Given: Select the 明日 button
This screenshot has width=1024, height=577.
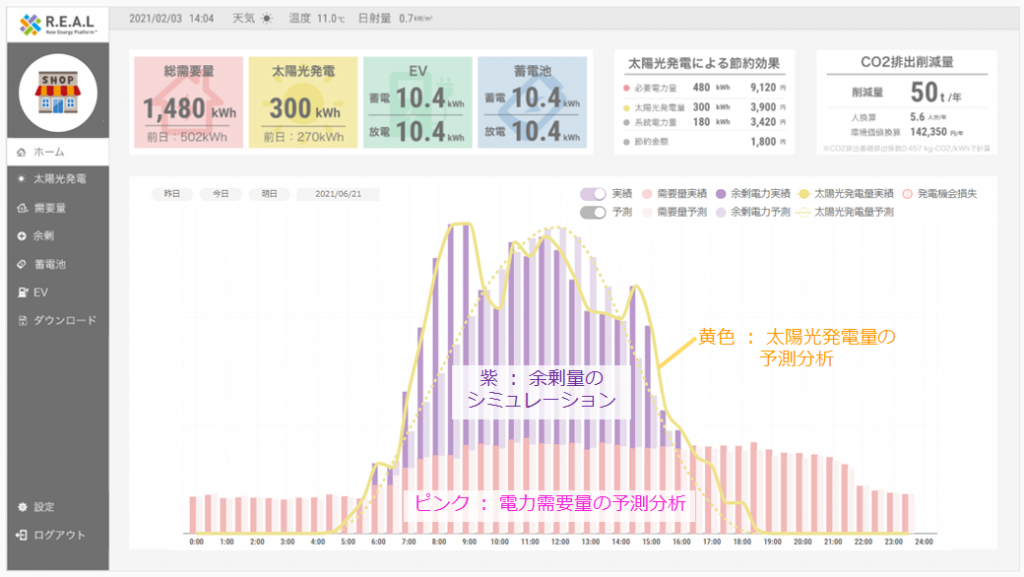Looking at the screenshot, I should (x=269, y=194).
